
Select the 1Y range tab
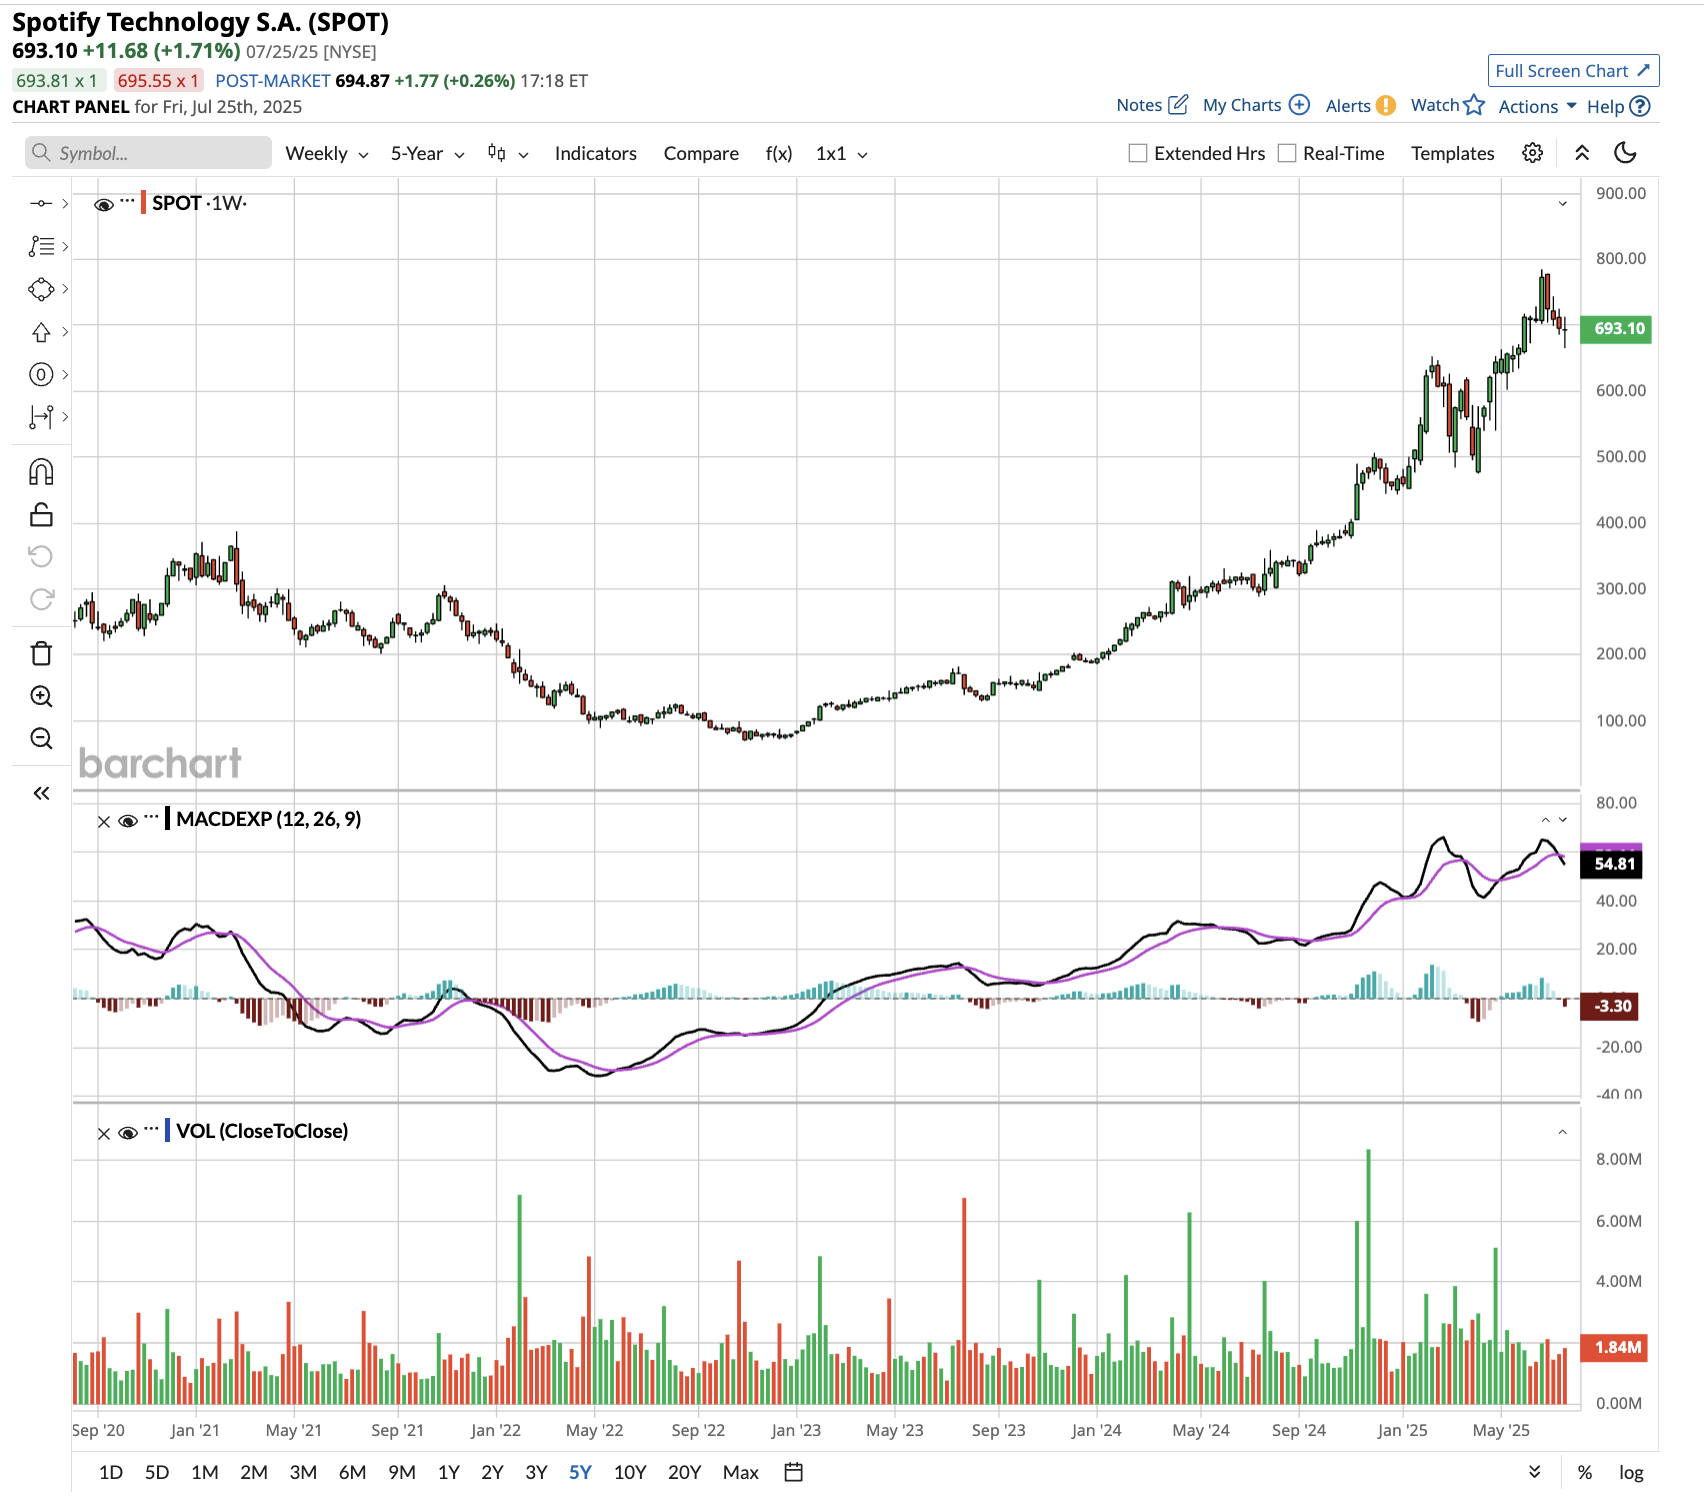[449, 1472]
